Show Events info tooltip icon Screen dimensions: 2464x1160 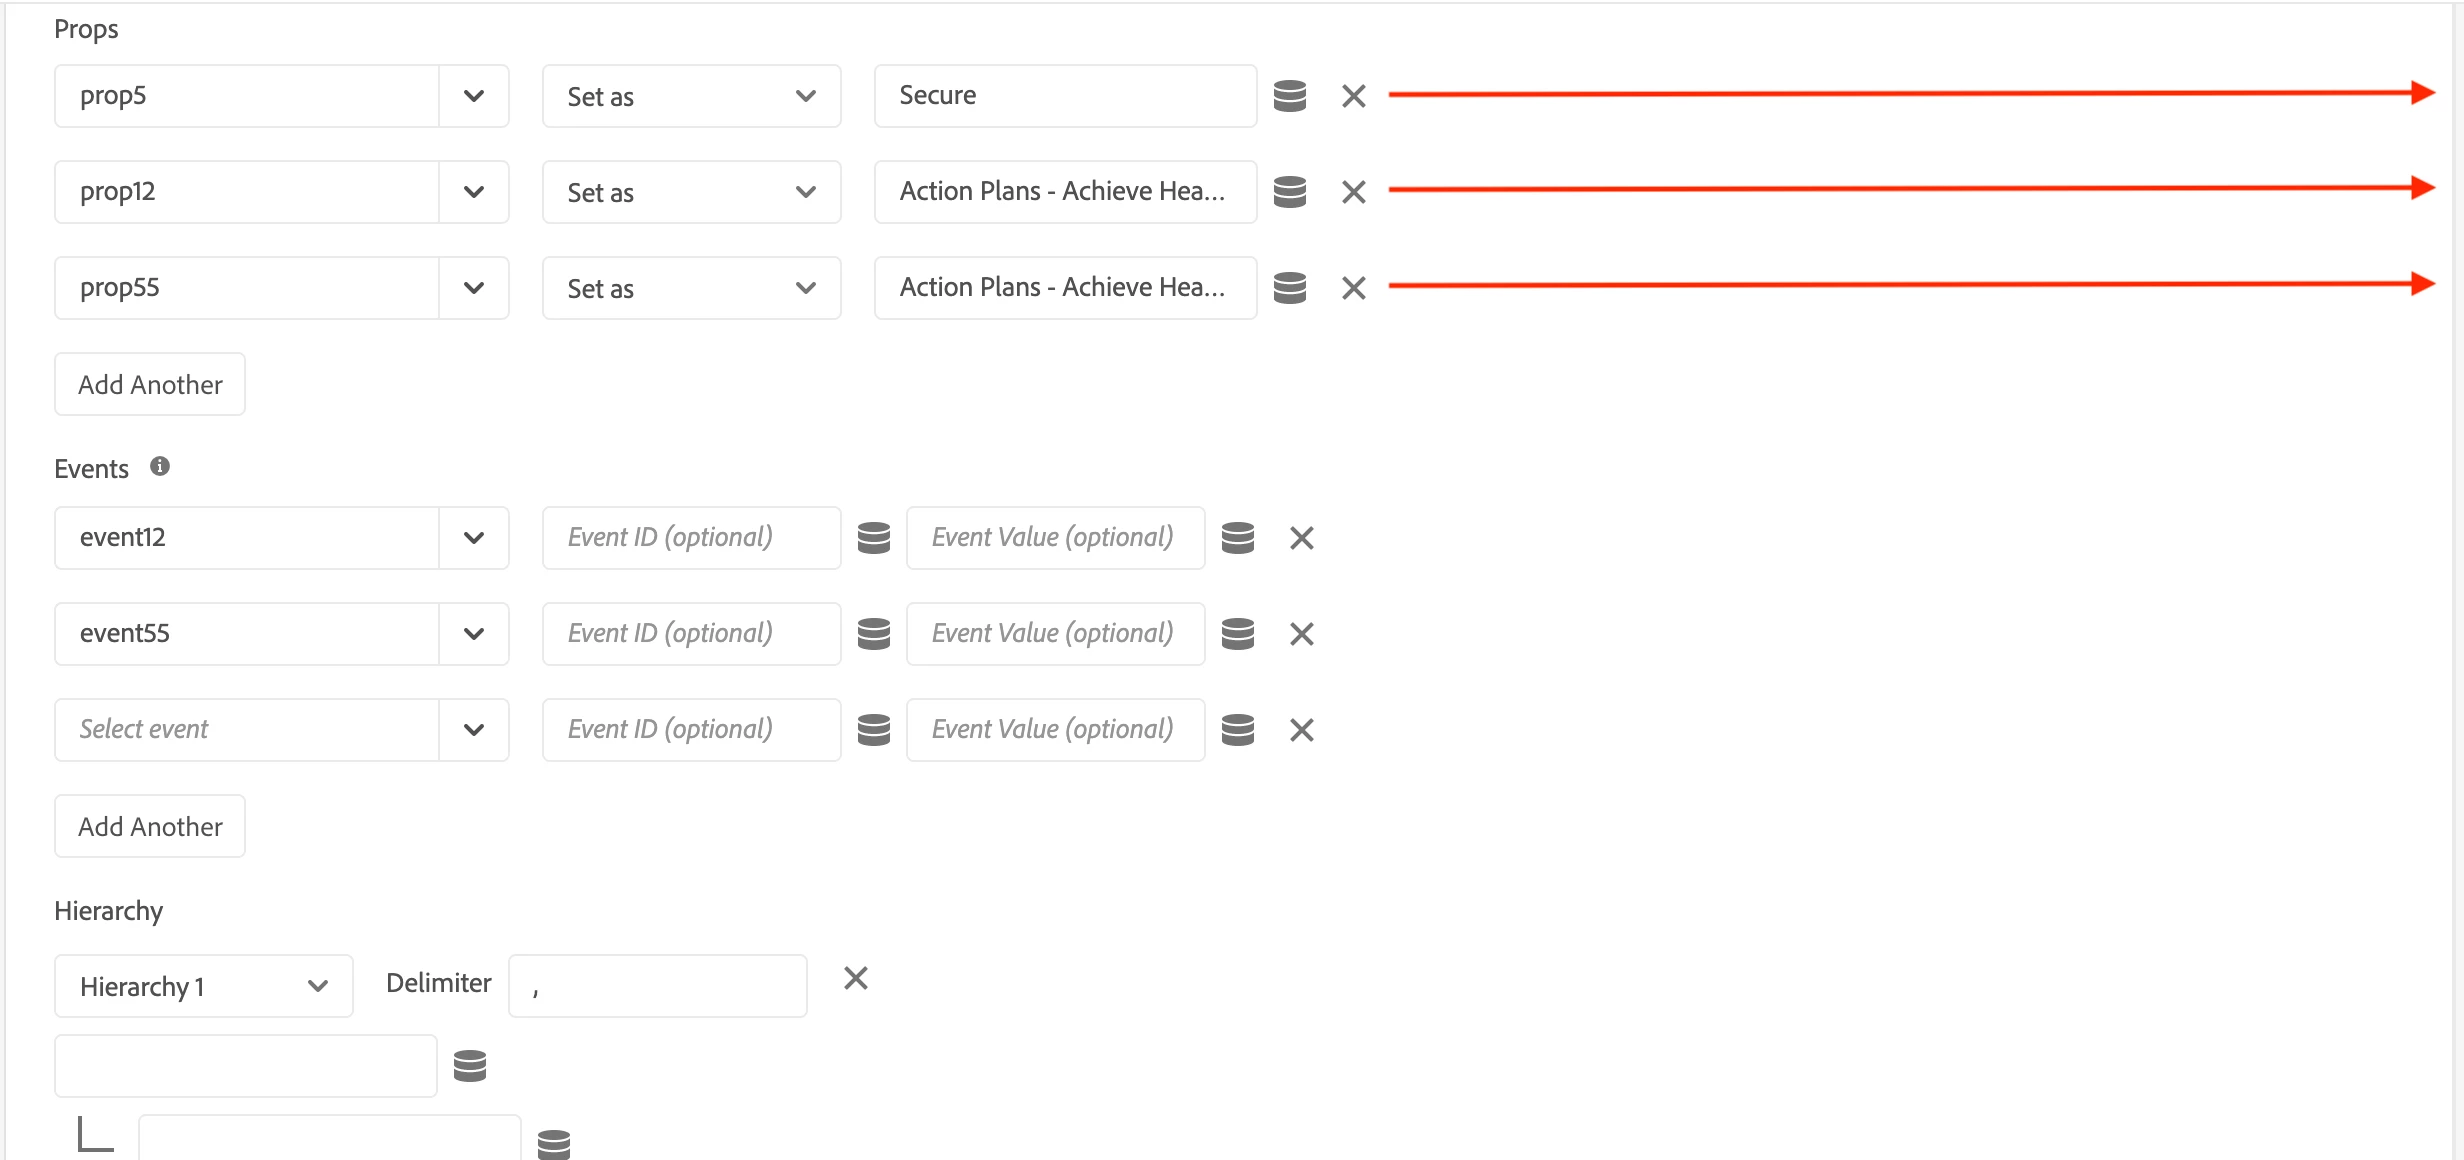pyautogui.click(x=160, y=467)
